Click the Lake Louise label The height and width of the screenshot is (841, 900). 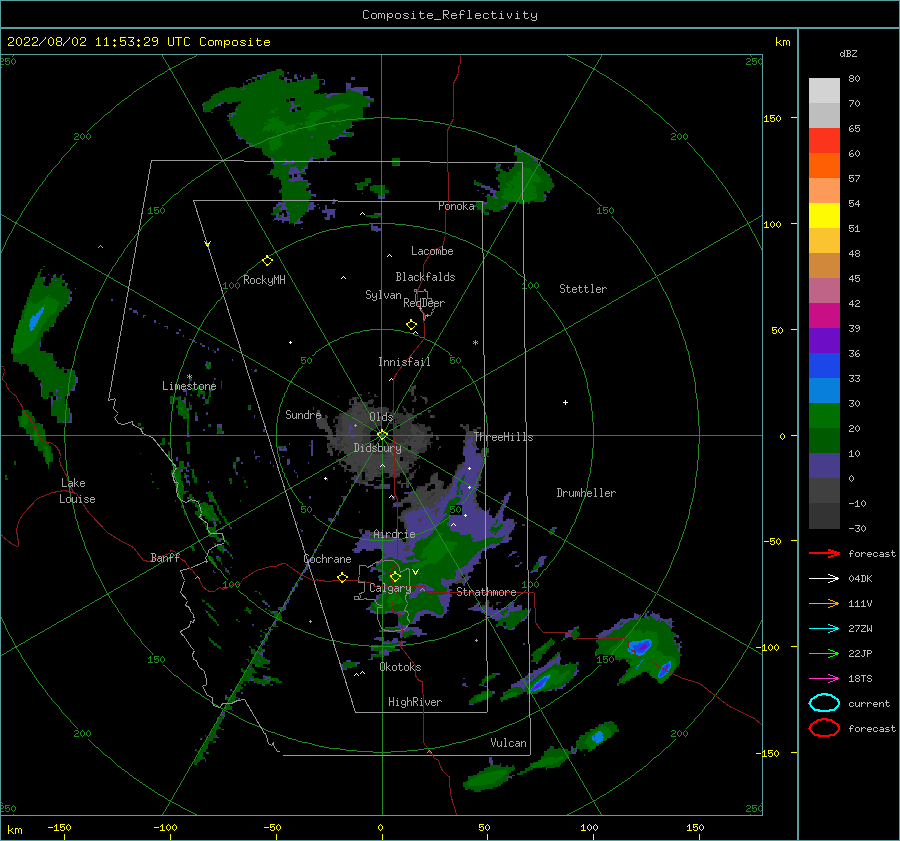[x=77, y=491]
